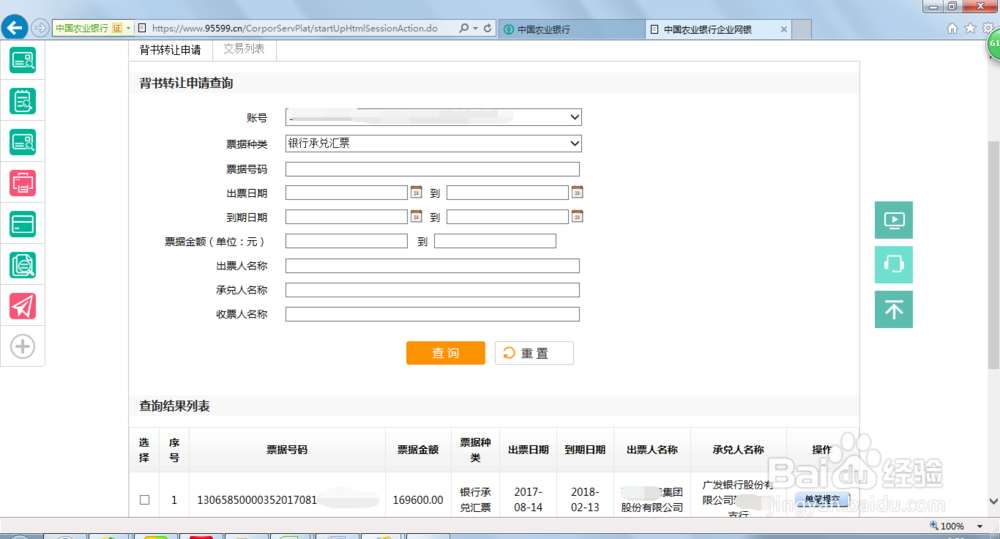Click the 到期日期 end date field
Screen dimensions: 1000x539
(507, 216)
